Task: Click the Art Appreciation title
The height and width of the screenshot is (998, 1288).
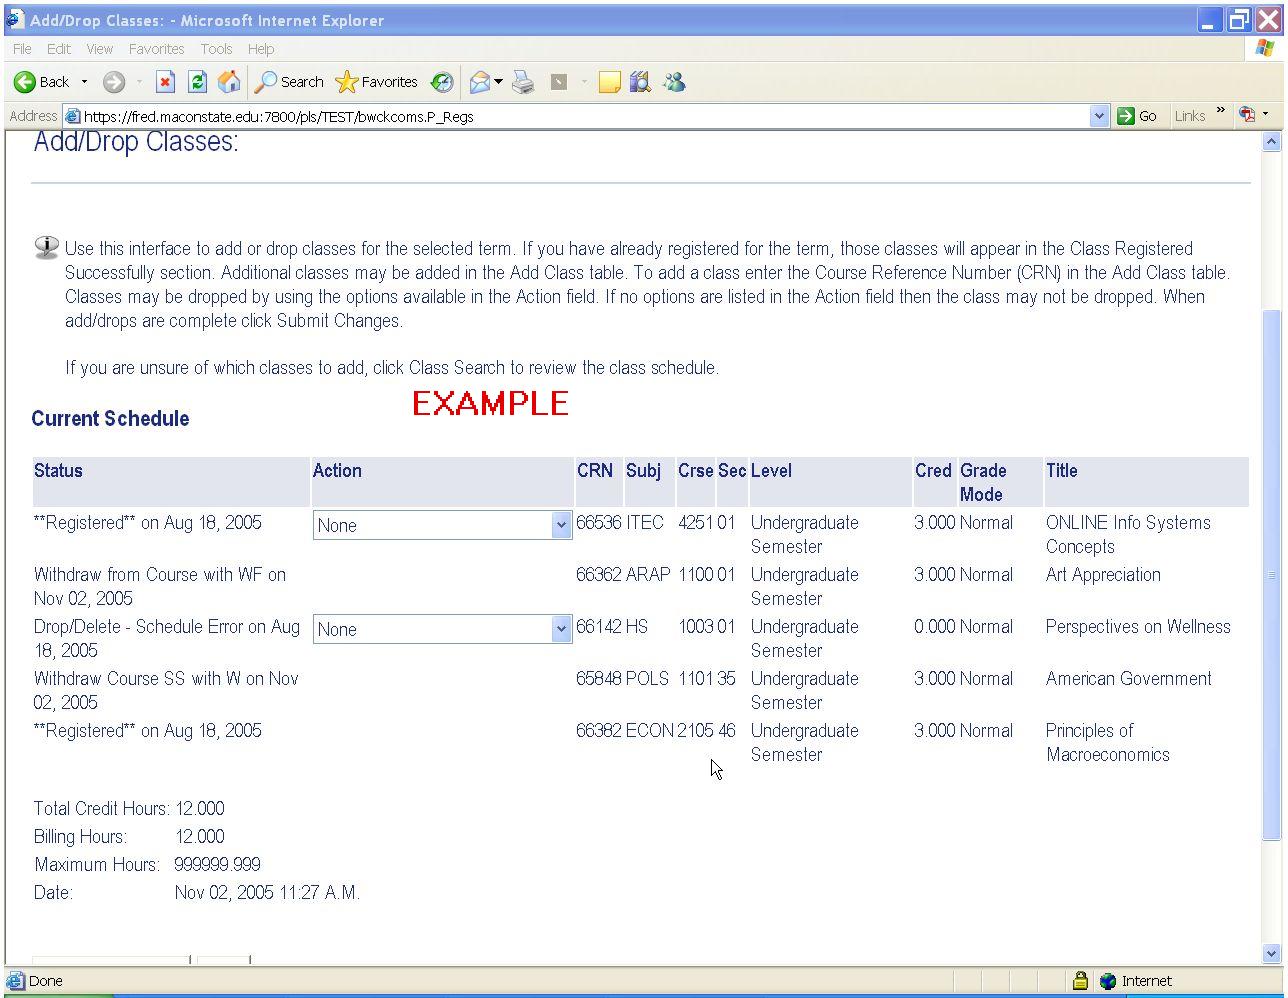Action: click(x=1103, y=575)
